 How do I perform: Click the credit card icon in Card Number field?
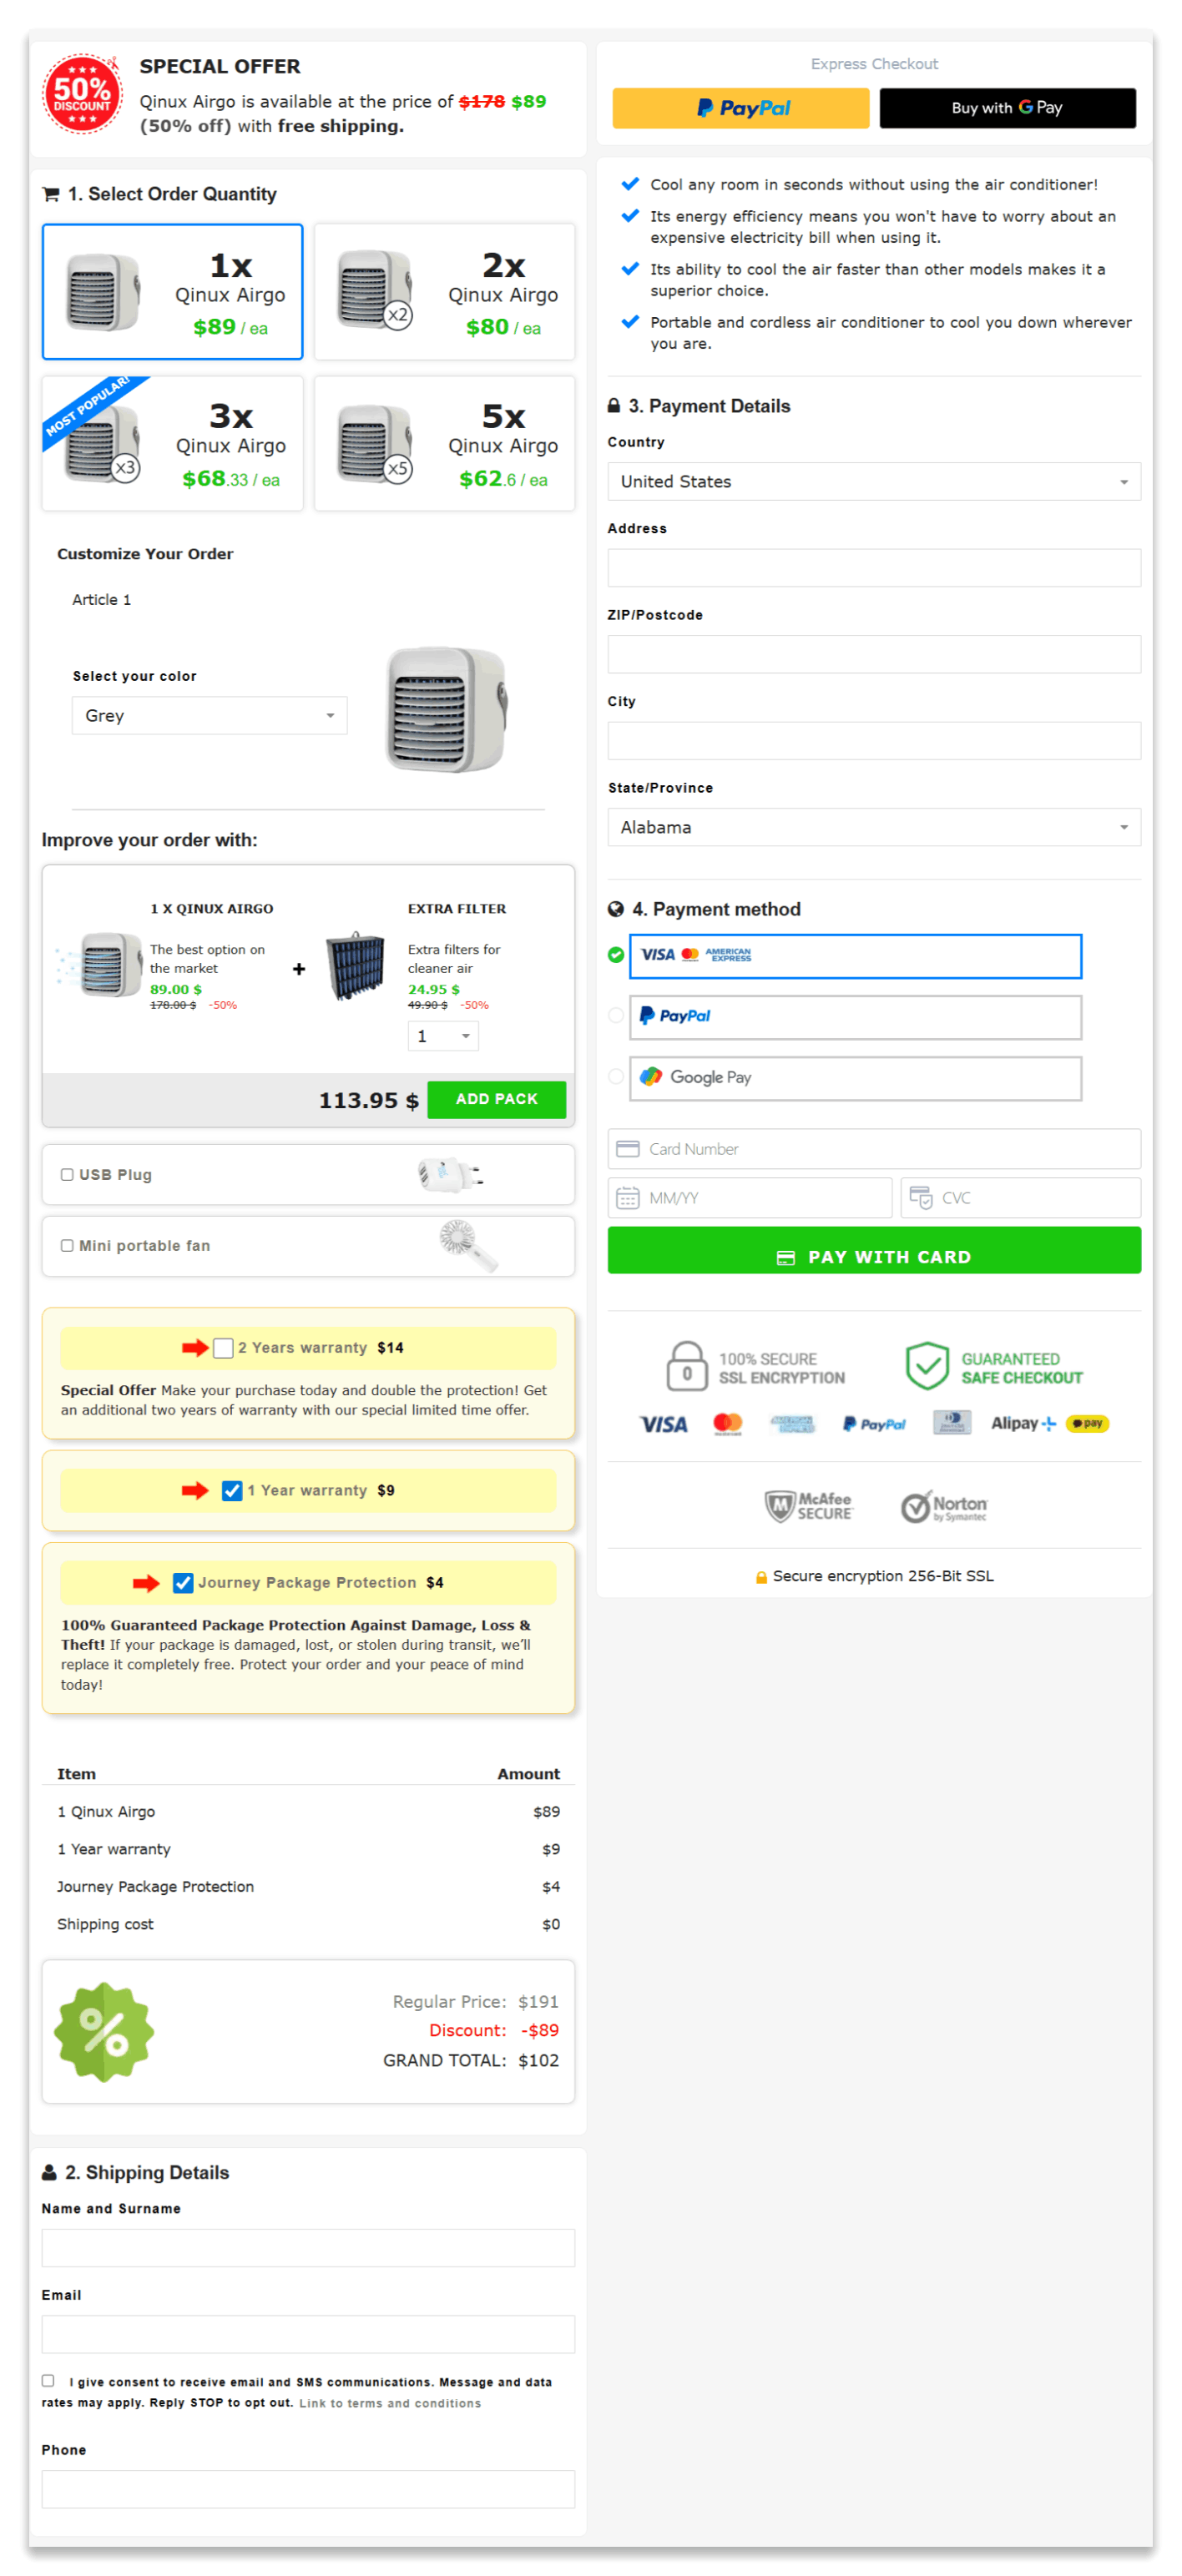(x=627, y=1149)
